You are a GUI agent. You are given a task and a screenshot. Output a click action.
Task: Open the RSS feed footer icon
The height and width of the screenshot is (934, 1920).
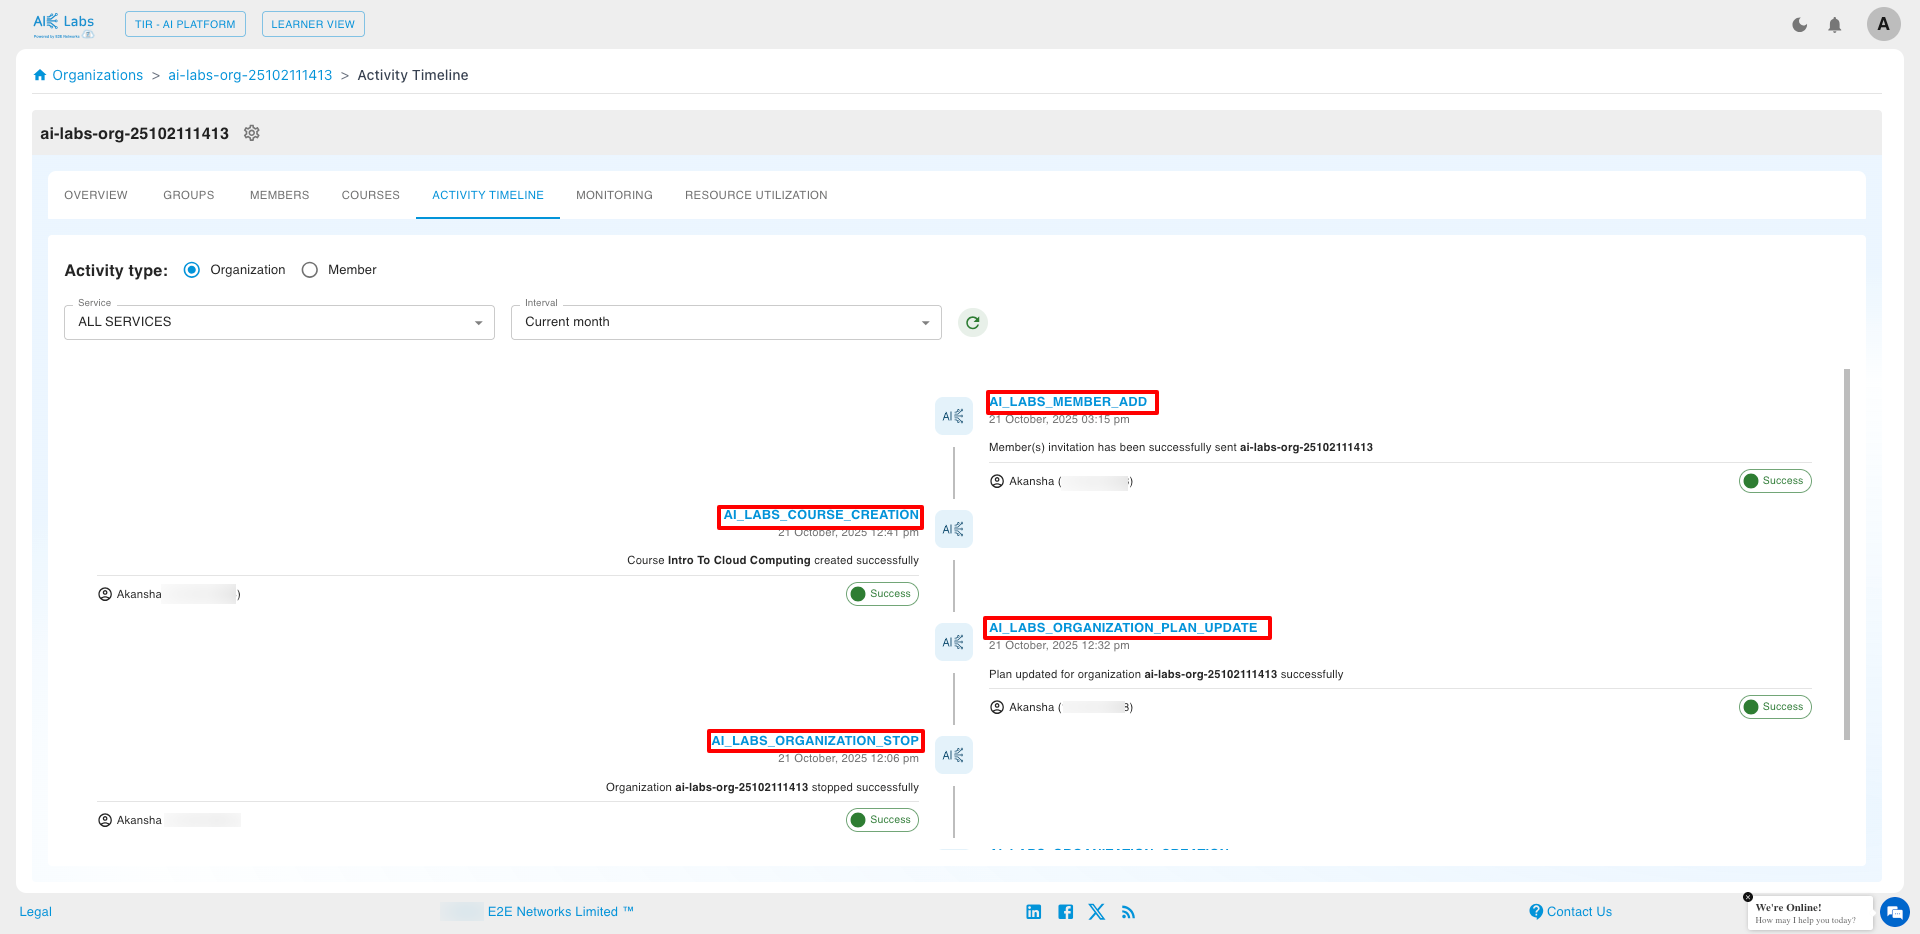point(1128,912)
